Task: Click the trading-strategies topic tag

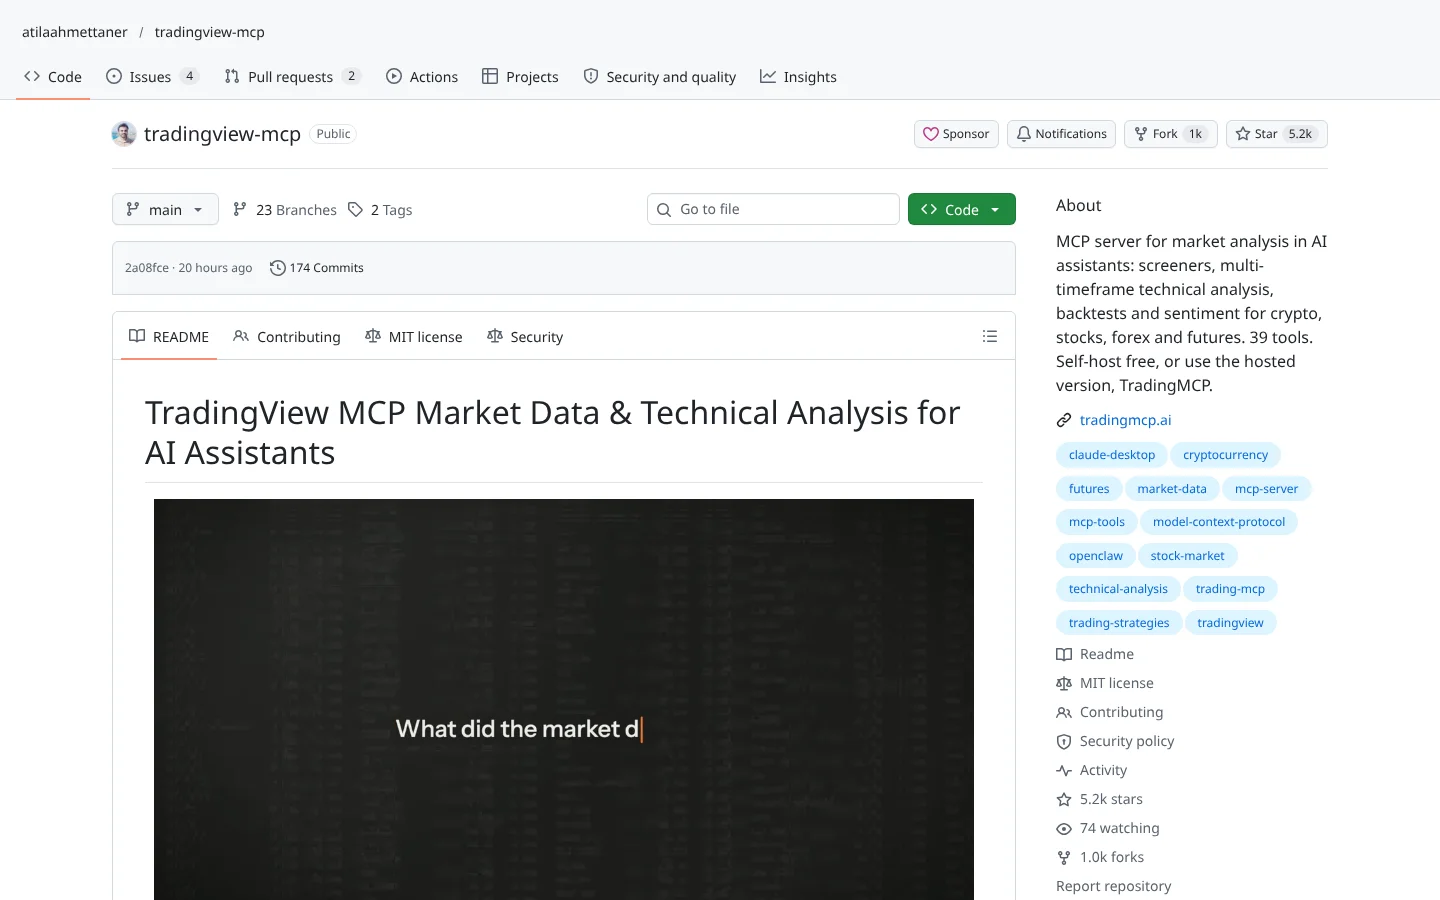Action: pos(1119,623)
